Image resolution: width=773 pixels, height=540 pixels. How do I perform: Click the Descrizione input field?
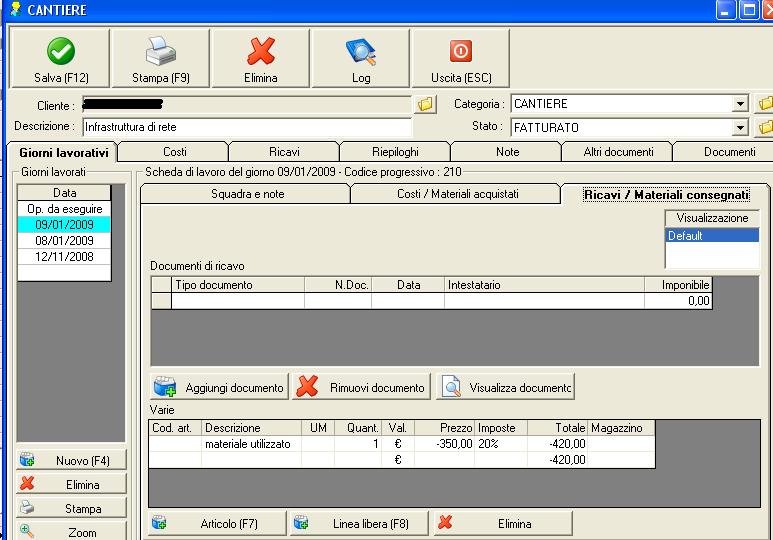[246, 128]
